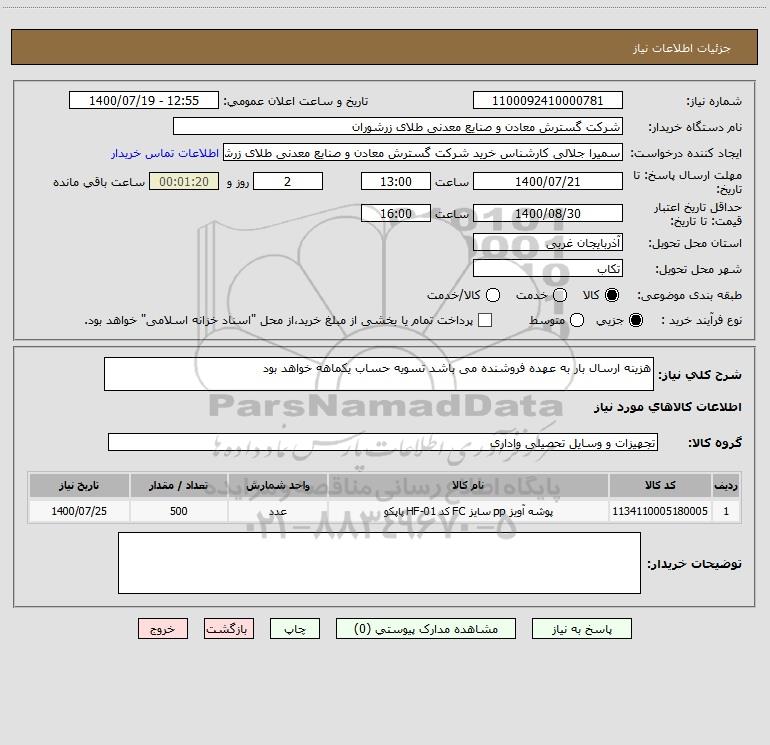Image resolution: width=770 pixels, height=745 pixels.
Task: Click the ردیف column header
Action: (726, 485)
